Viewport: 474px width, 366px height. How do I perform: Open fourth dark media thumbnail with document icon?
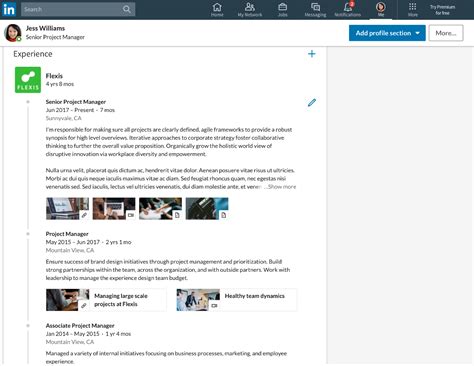pyautogui.click(x=207, y=208)
